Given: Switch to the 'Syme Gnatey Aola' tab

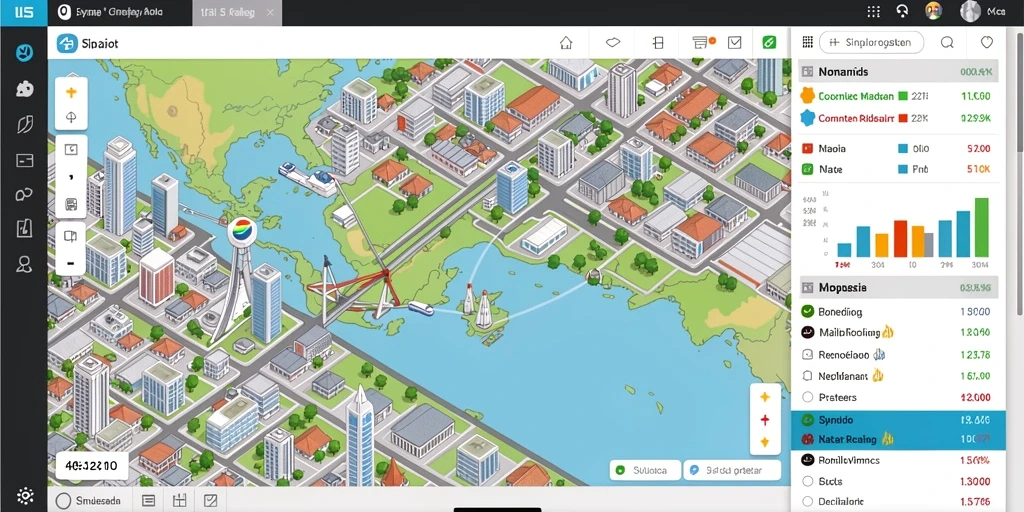Looking at the screenshot, I should point(120,12).
